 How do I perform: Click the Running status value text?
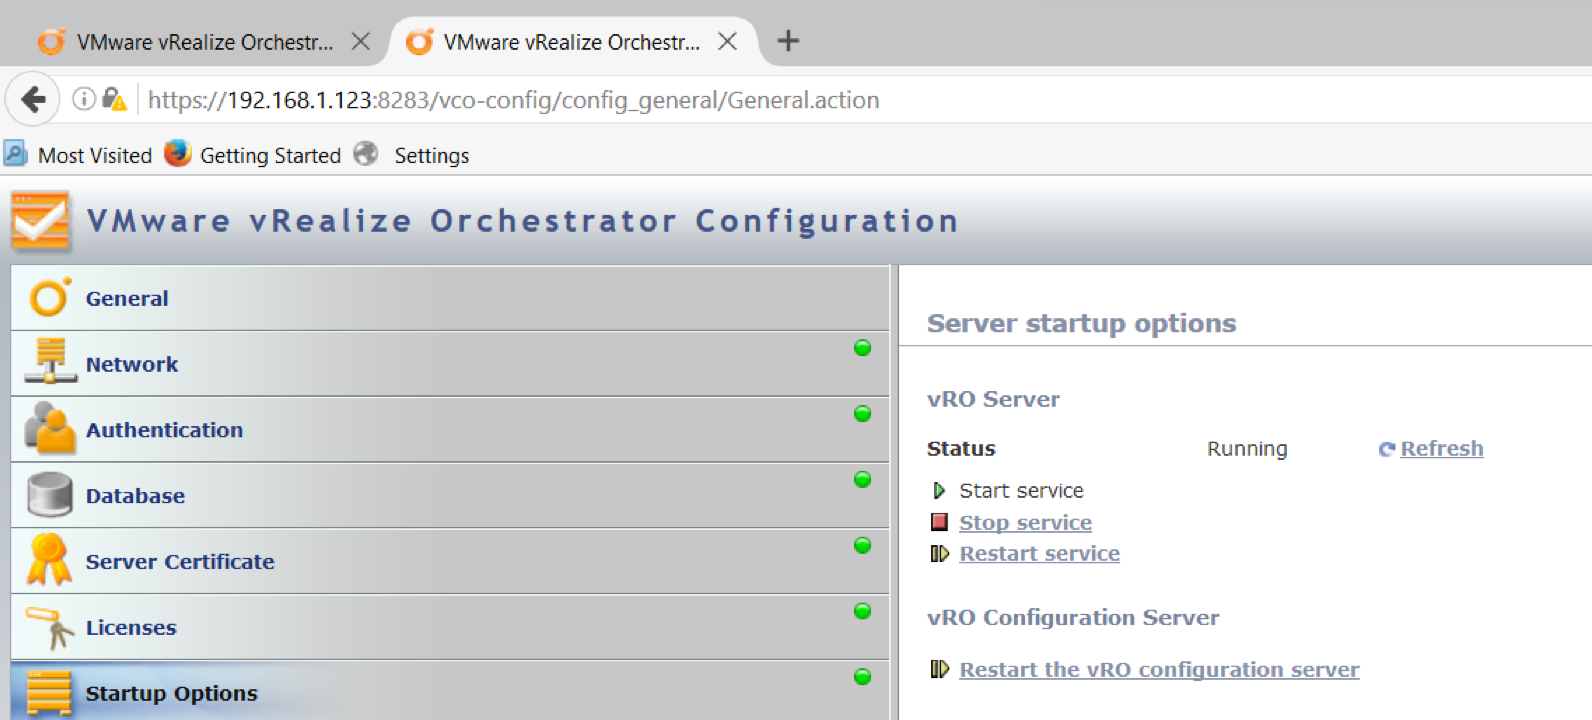1247,449
